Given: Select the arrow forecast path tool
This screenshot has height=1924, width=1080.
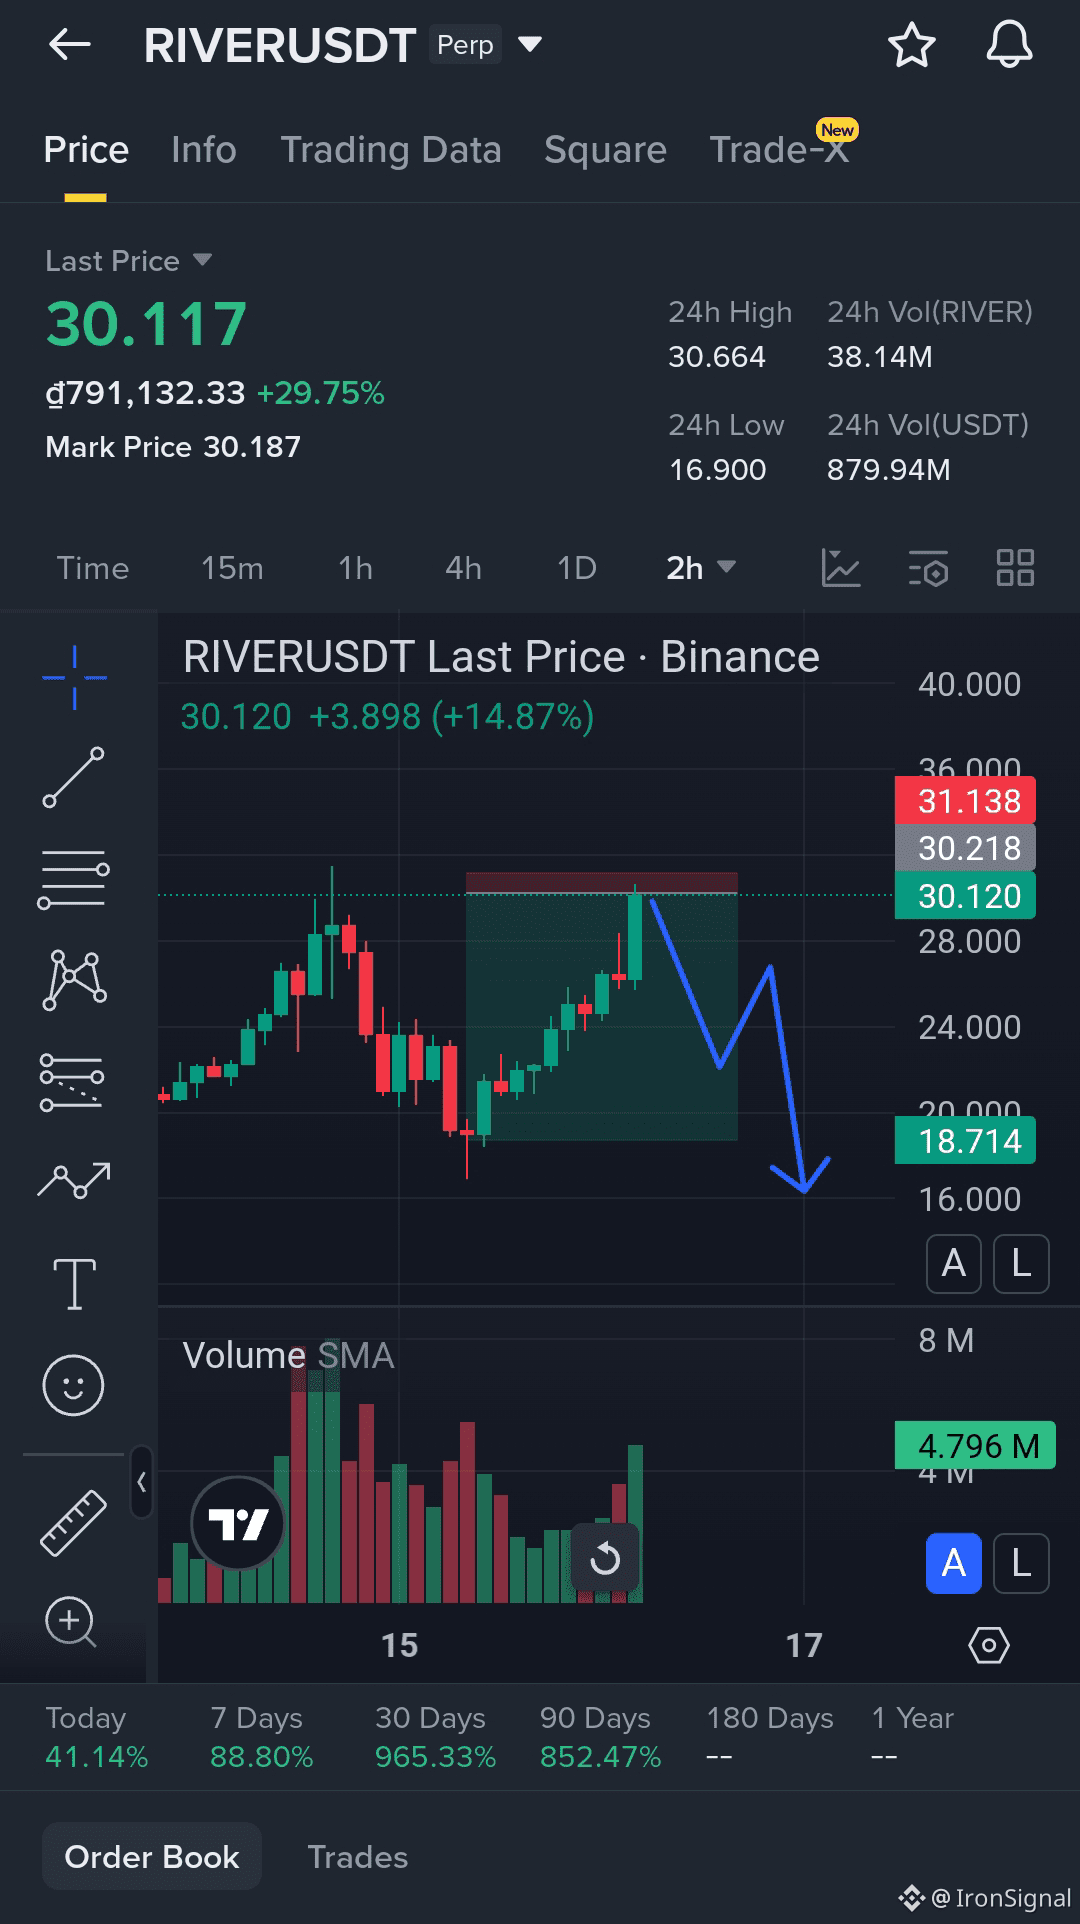Looking at the screenshot, I should [74, 1181].
